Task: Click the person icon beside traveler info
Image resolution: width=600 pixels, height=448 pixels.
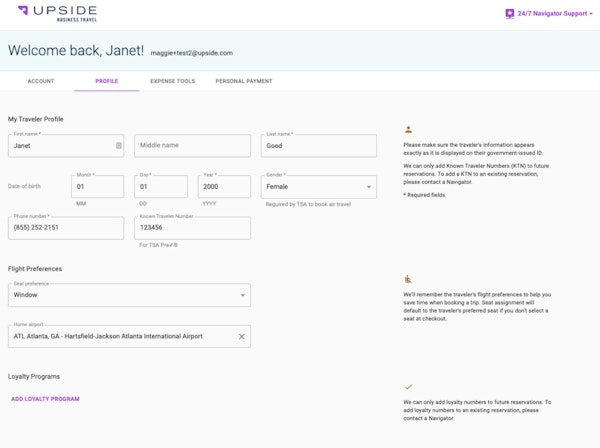Action: pyautogui.click(x=408, y=129)
